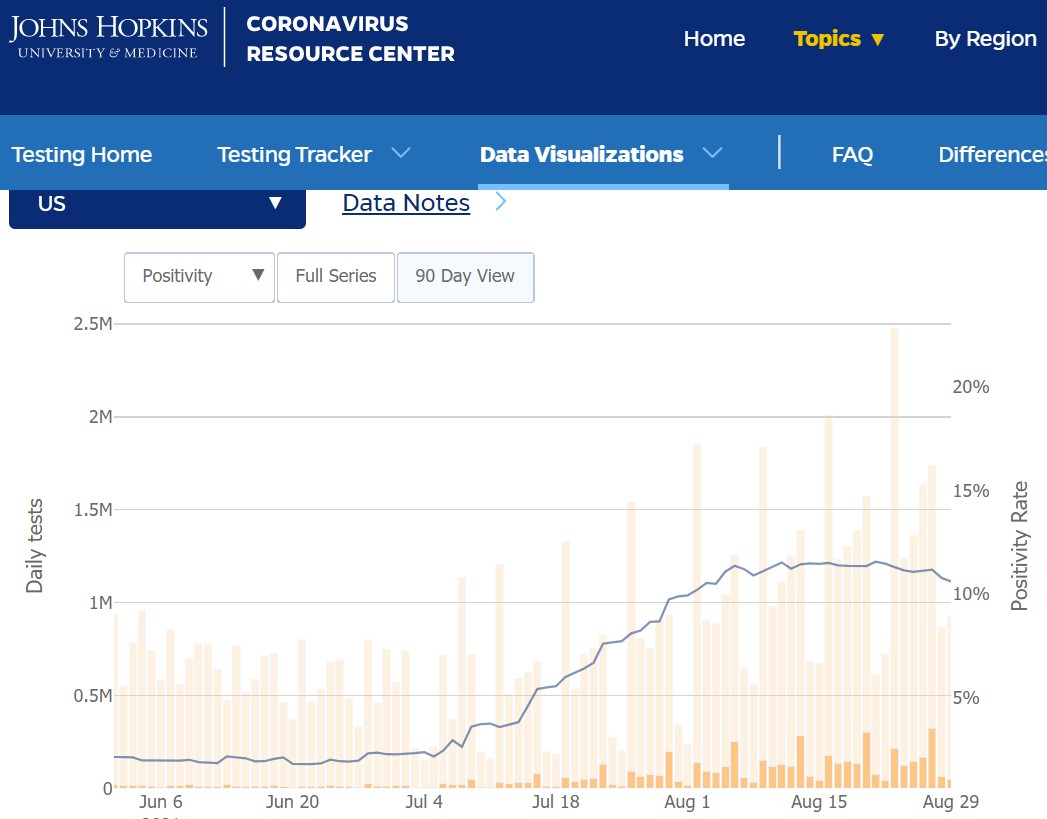Click the yellow Topics dropdown arrow
This screenshot has height=819, width=1047.
[x=877, y=40]
